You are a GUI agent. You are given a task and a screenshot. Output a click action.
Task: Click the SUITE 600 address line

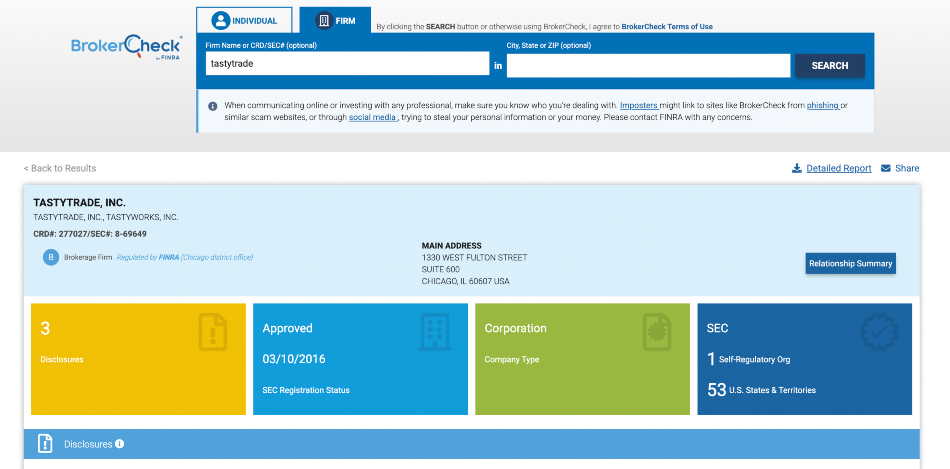pos(440,269)
